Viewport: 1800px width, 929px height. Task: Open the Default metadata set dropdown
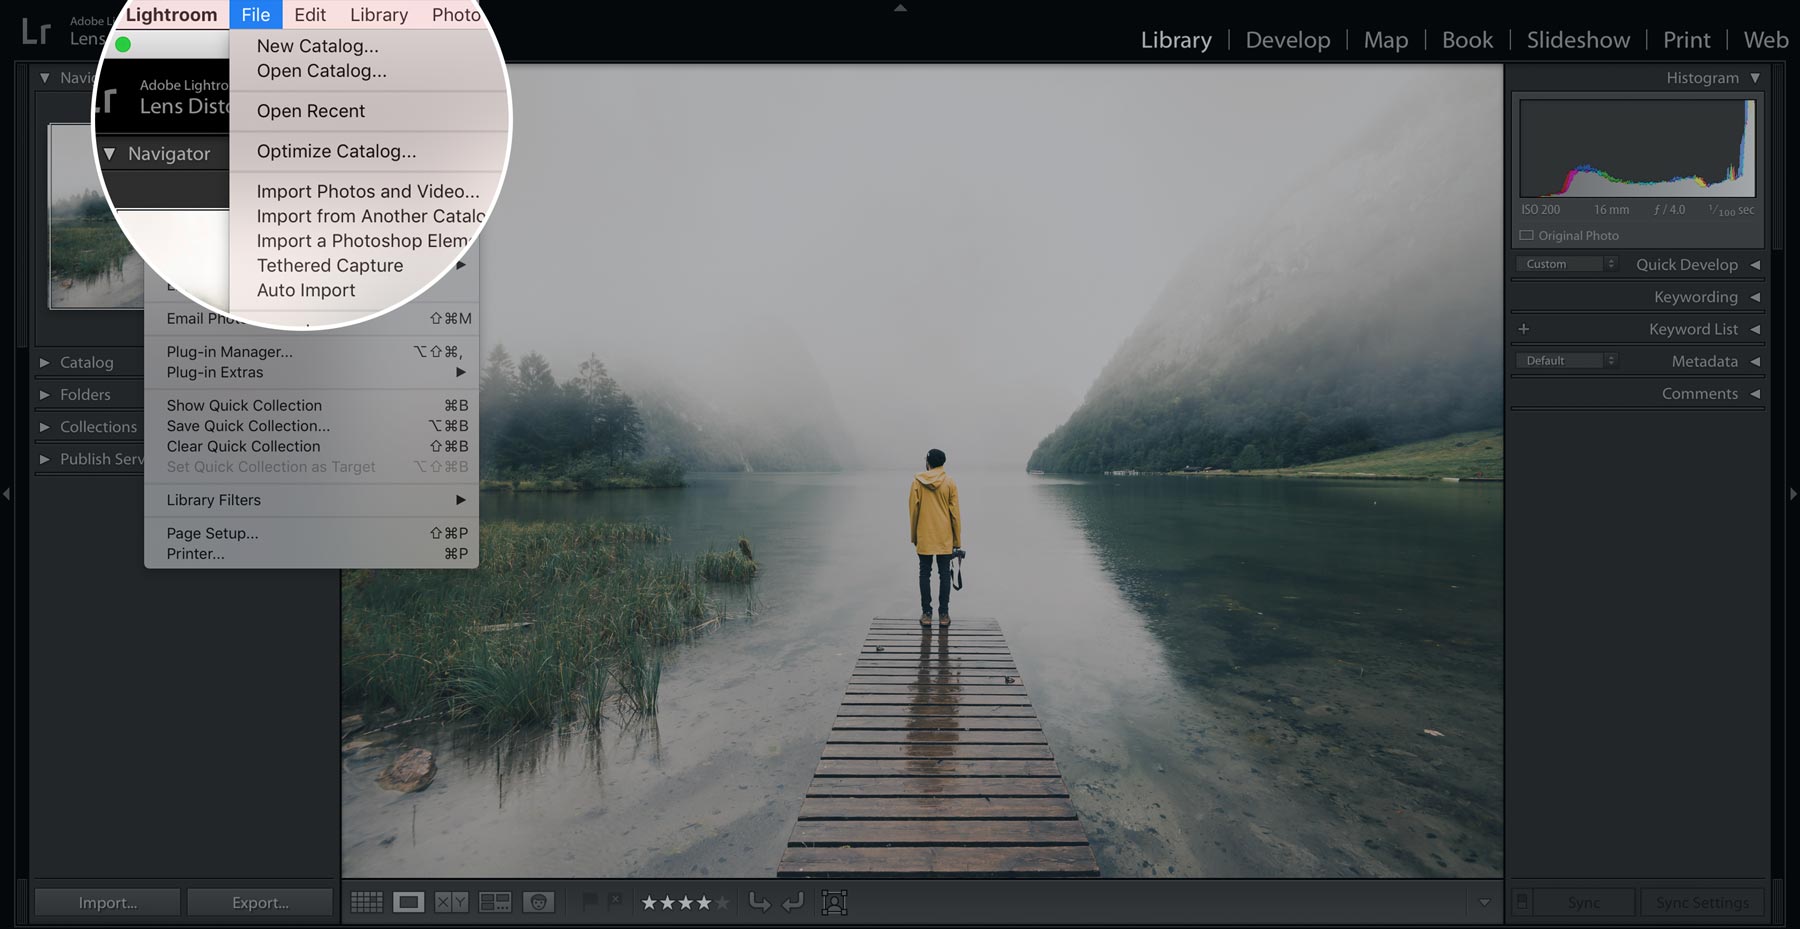pos(1567,361)
